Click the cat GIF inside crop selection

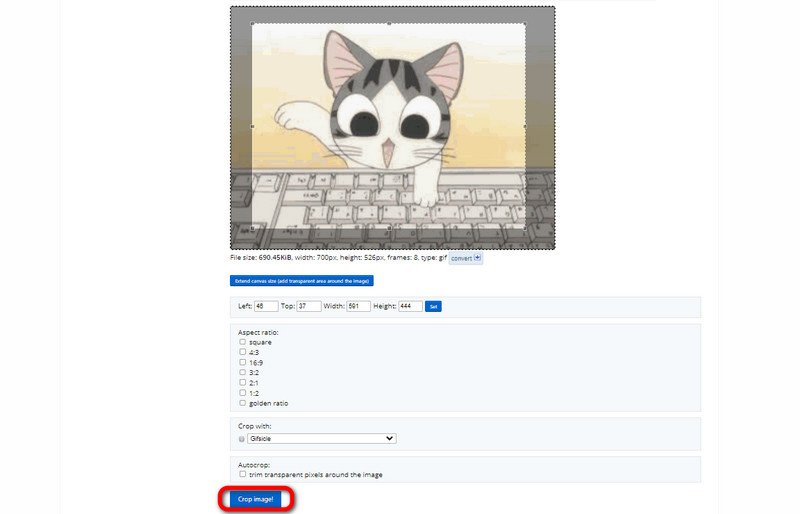coord(389,126)
